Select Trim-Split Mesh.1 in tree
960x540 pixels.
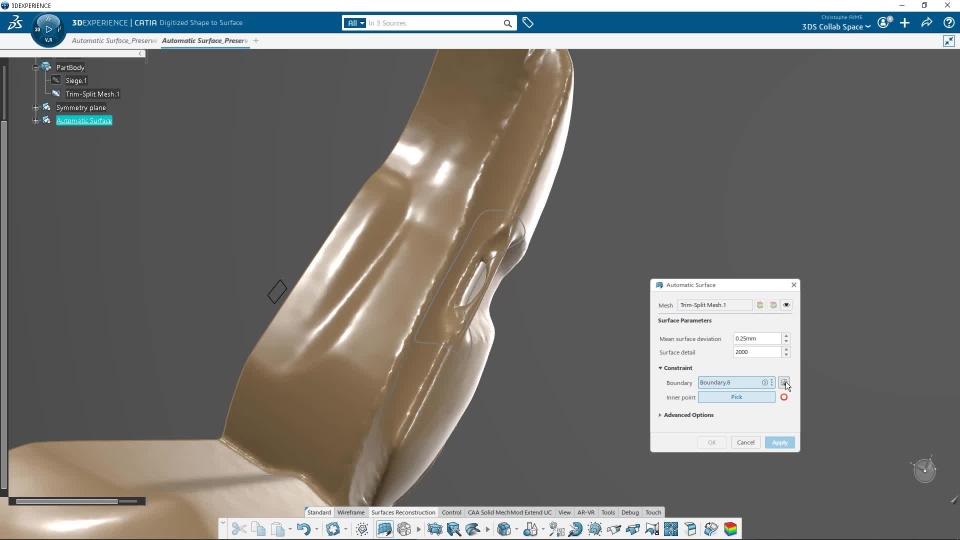pos(92,94)
